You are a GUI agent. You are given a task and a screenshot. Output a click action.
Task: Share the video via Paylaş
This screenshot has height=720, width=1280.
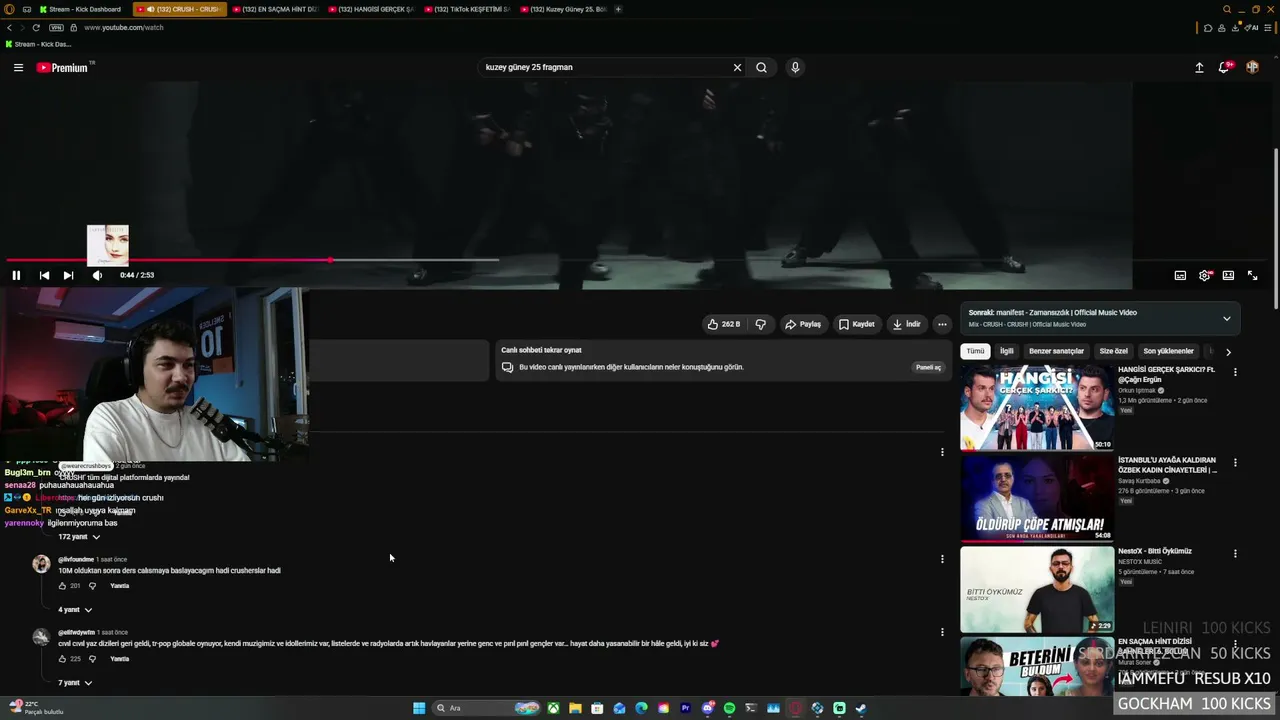(x=803, y=324)
